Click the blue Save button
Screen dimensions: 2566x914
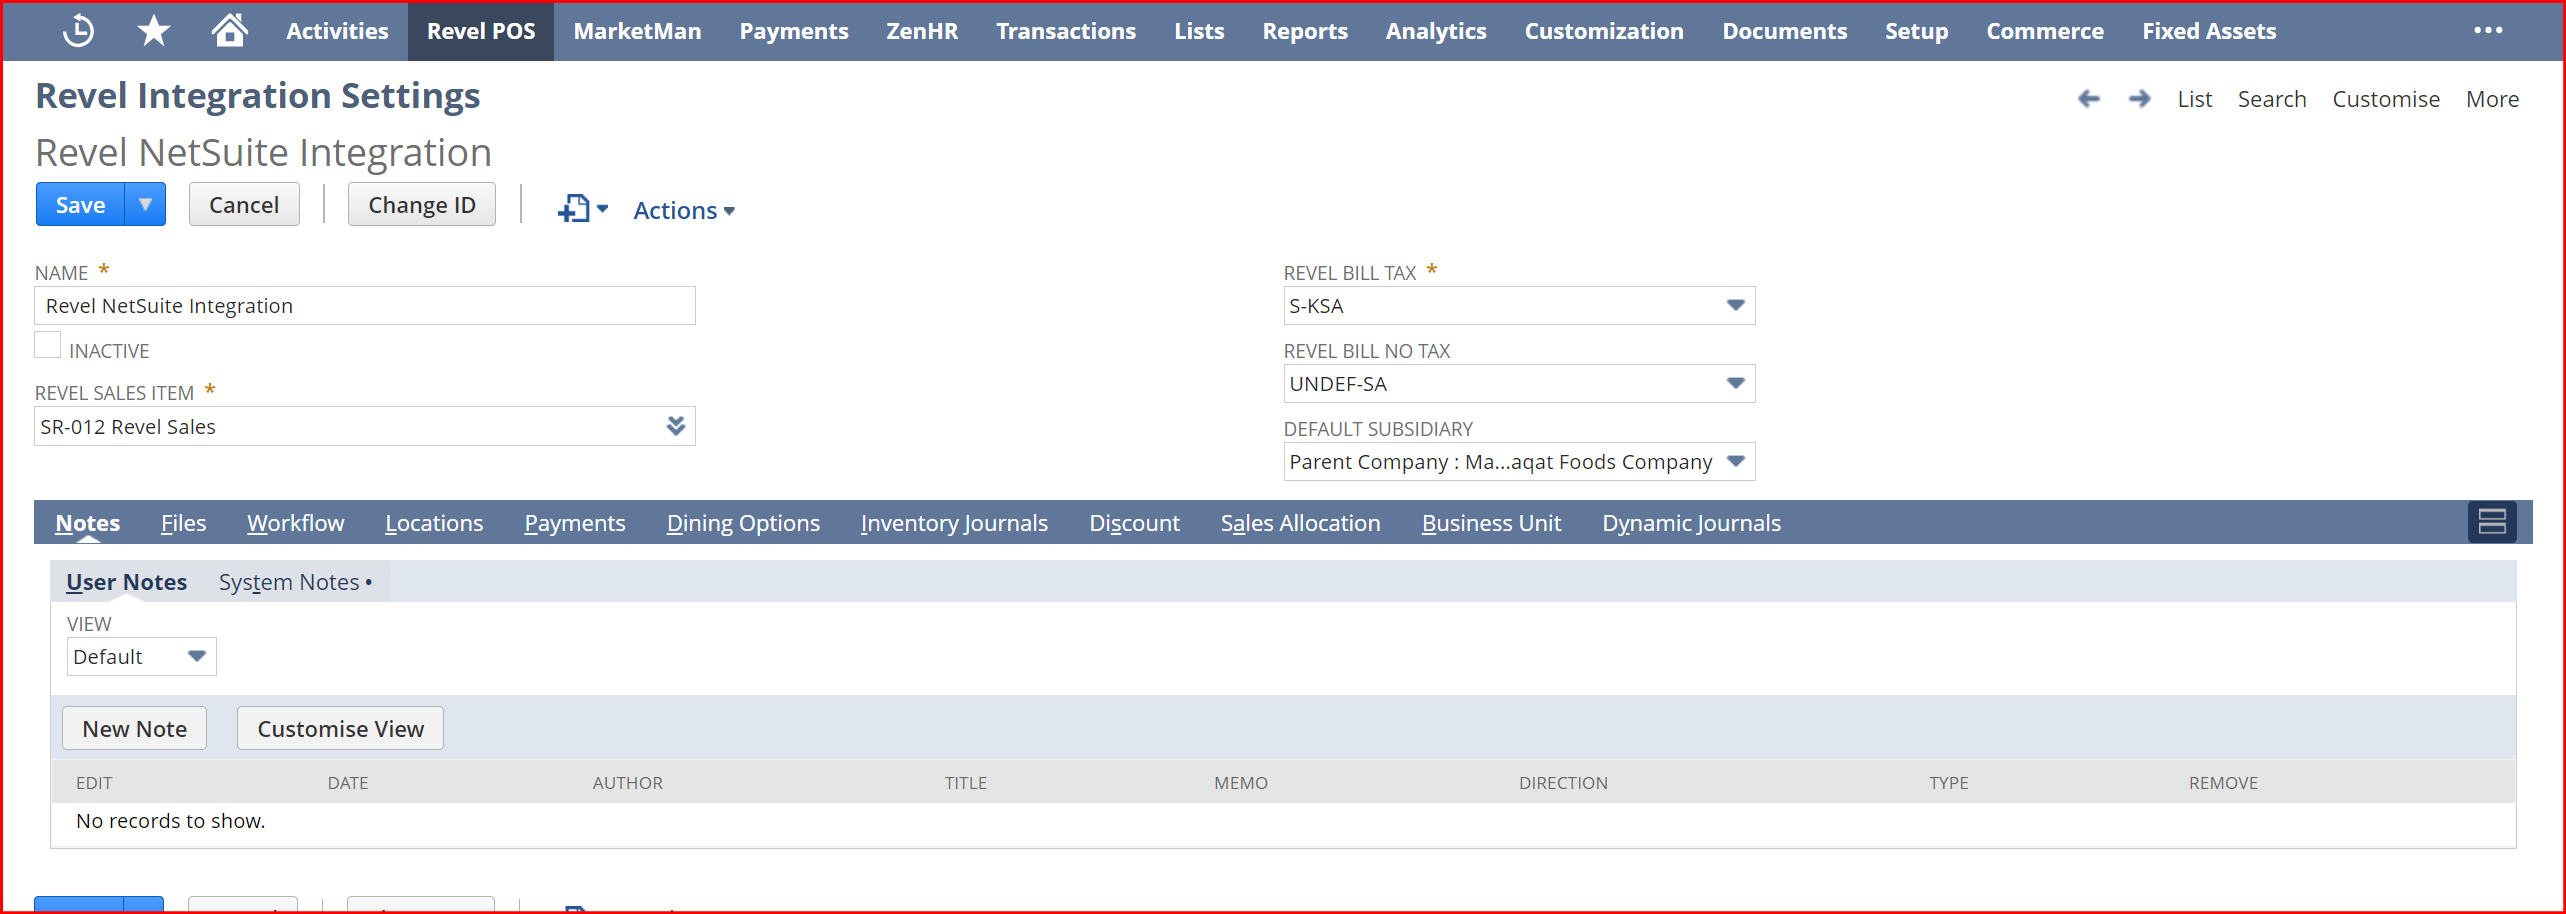(80, 204)
